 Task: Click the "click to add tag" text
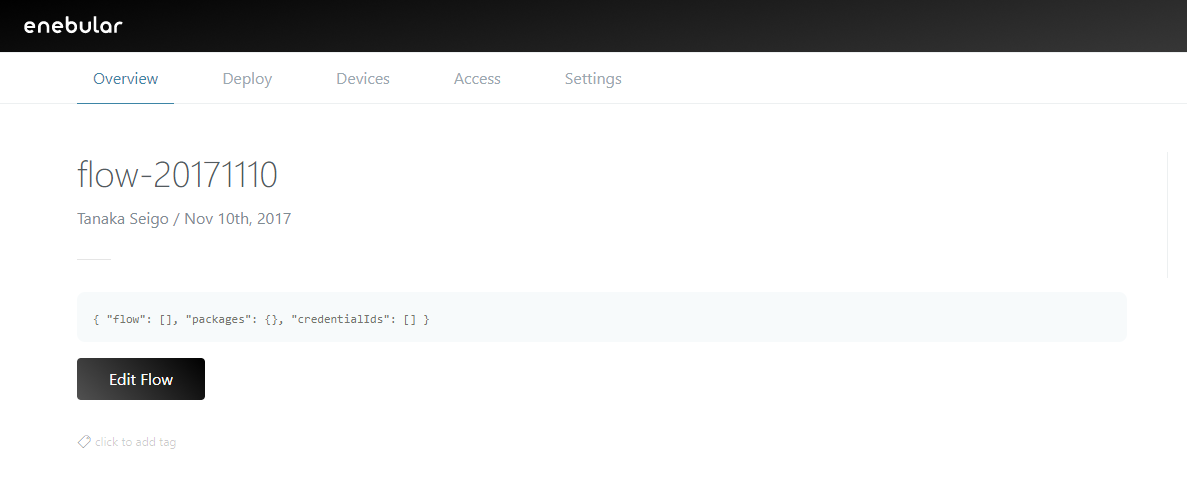[135, 442]
